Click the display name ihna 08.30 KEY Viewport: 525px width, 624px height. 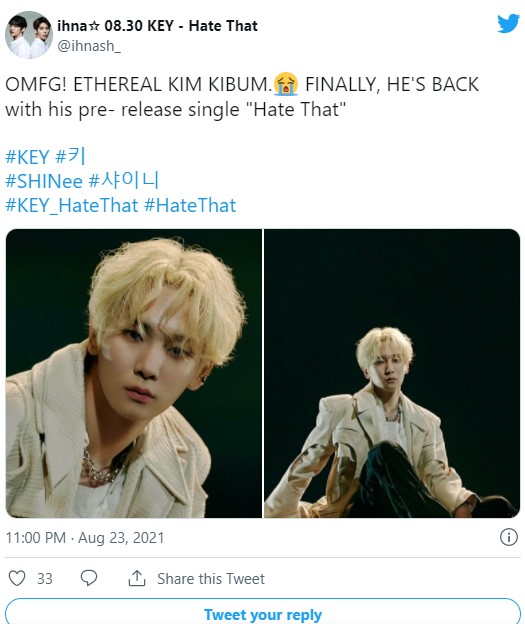(157, 26)
